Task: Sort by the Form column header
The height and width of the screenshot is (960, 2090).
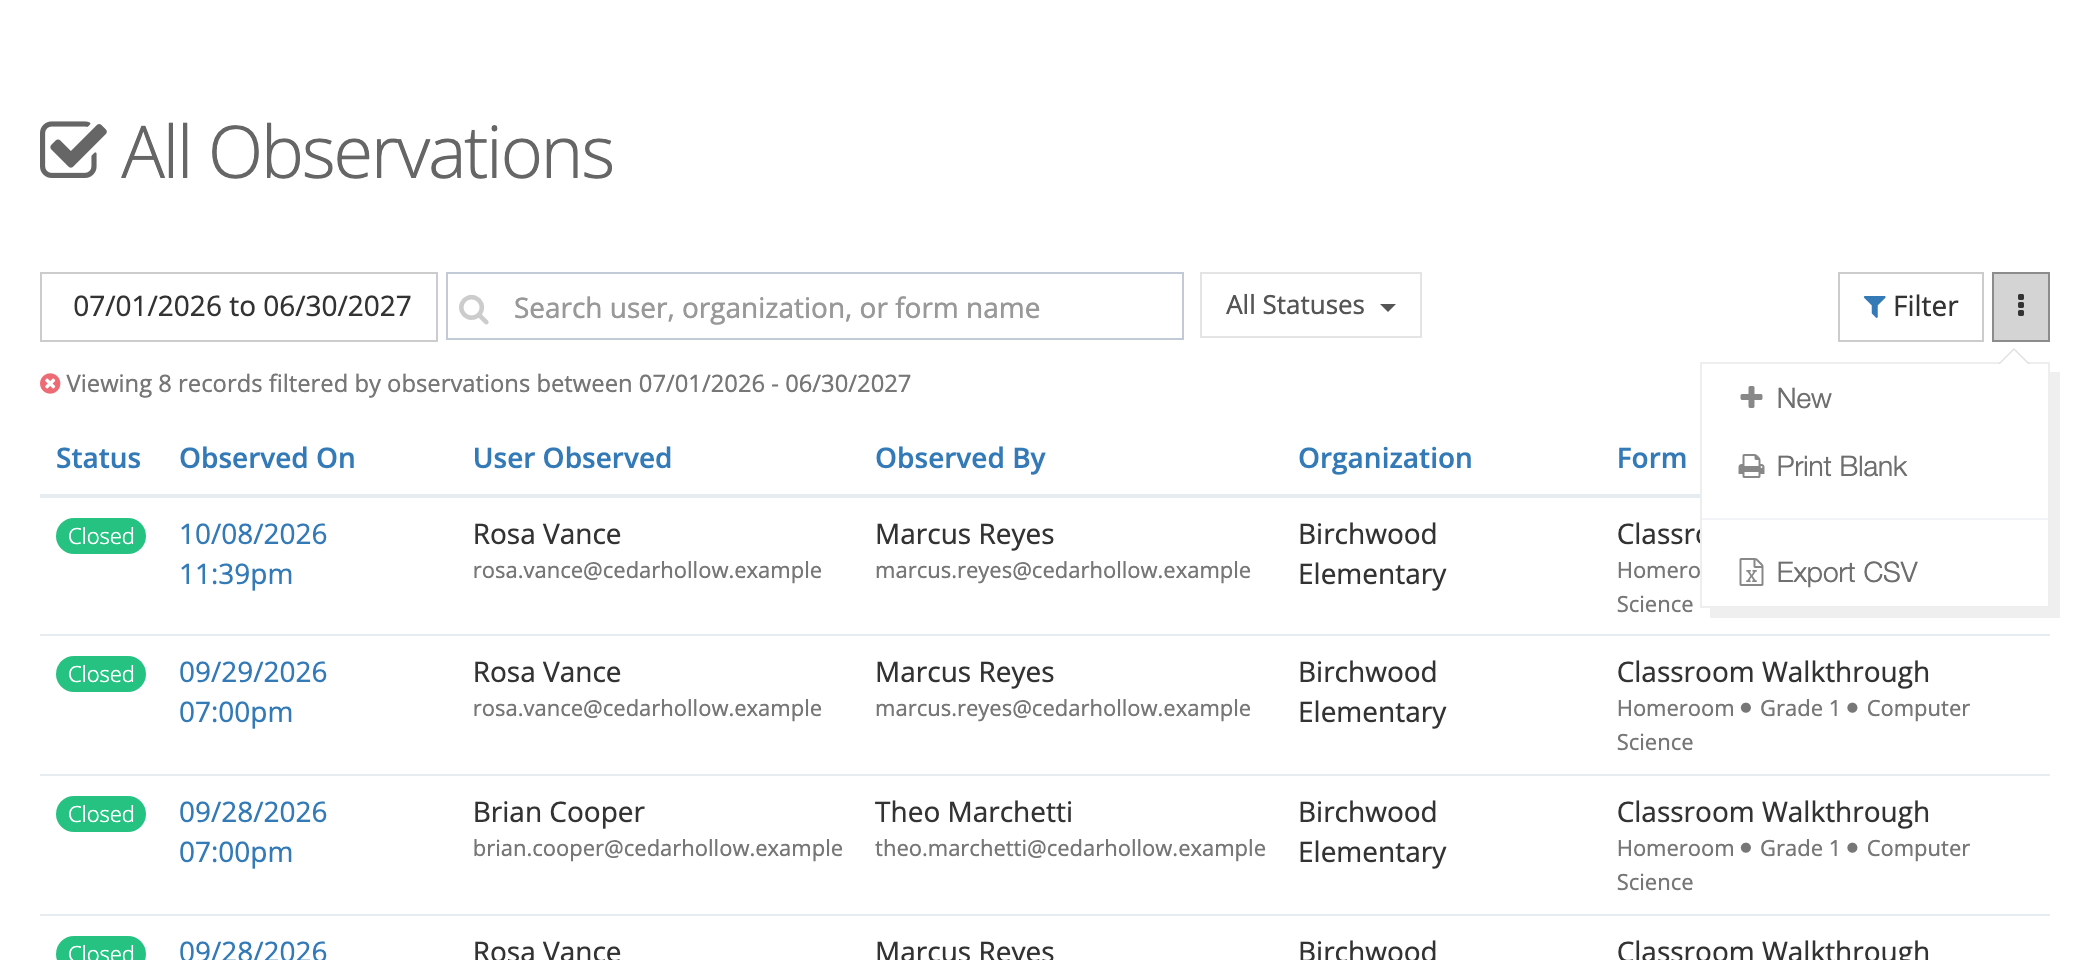Action: tap(1652, 458)
